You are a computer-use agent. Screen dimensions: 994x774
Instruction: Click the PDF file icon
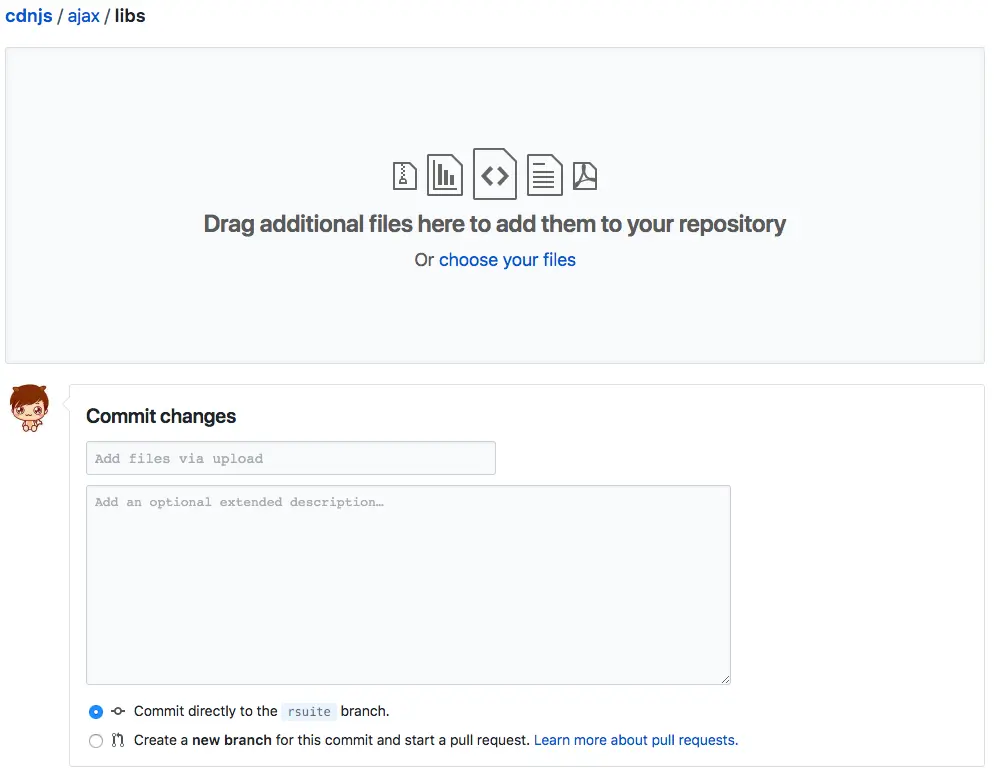point(584,176)
